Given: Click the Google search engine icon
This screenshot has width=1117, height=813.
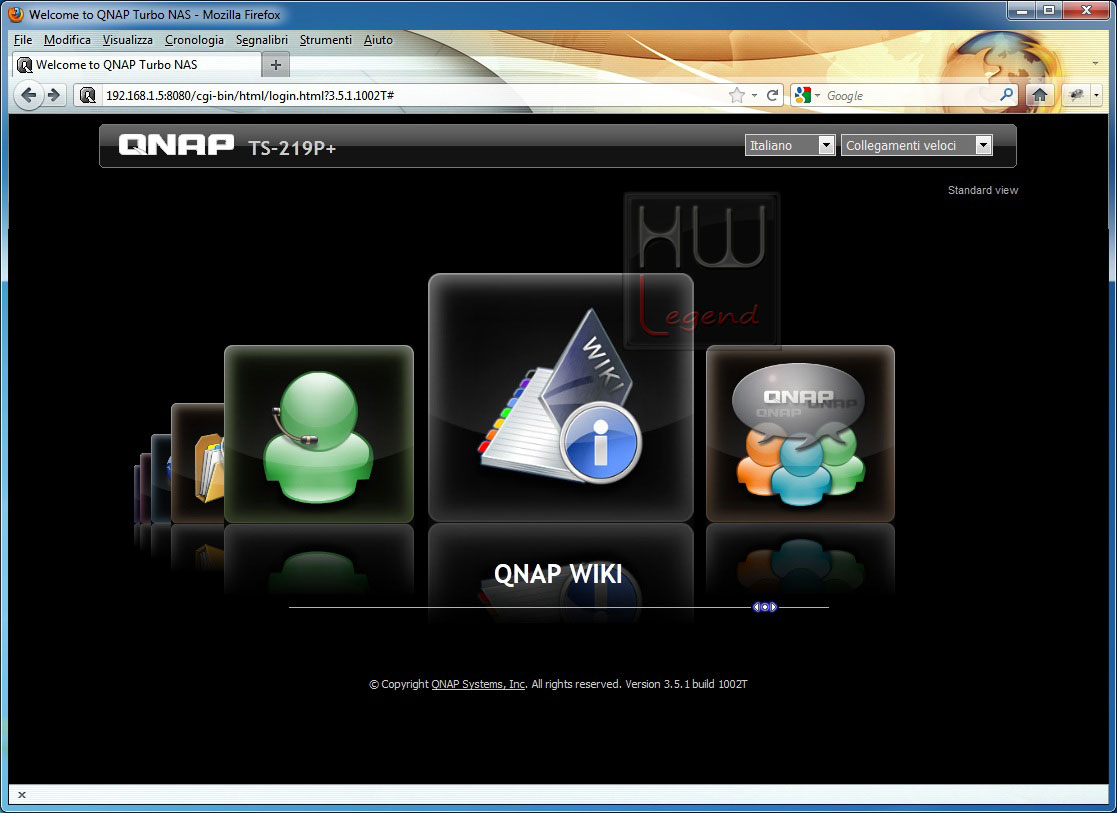Looking at the screenshot, I should [x=803, y=95].
